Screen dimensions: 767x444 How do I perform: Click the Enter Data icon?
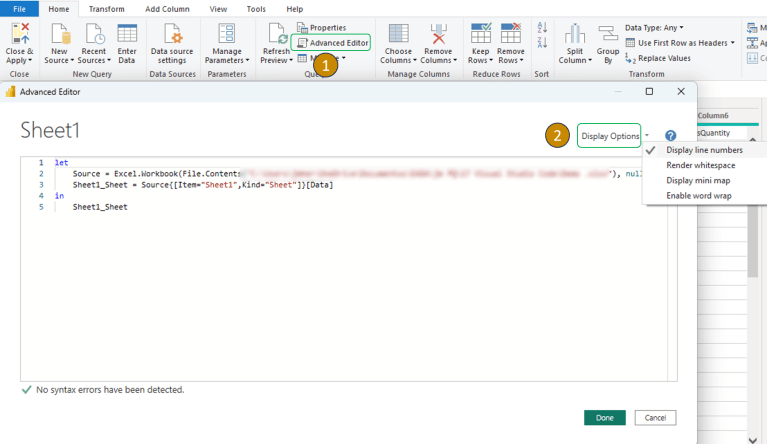pos(127,34)
